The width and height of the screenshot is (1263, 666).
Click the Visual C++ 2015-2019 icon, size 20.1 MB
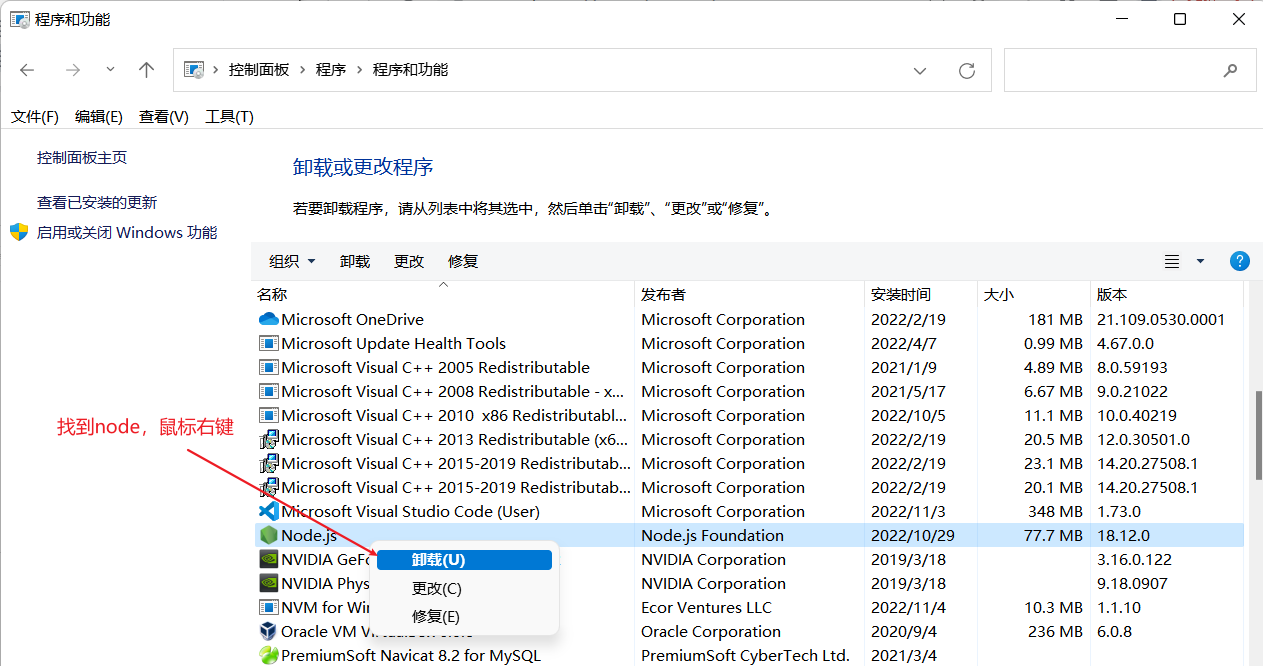[x=268, y=488]
